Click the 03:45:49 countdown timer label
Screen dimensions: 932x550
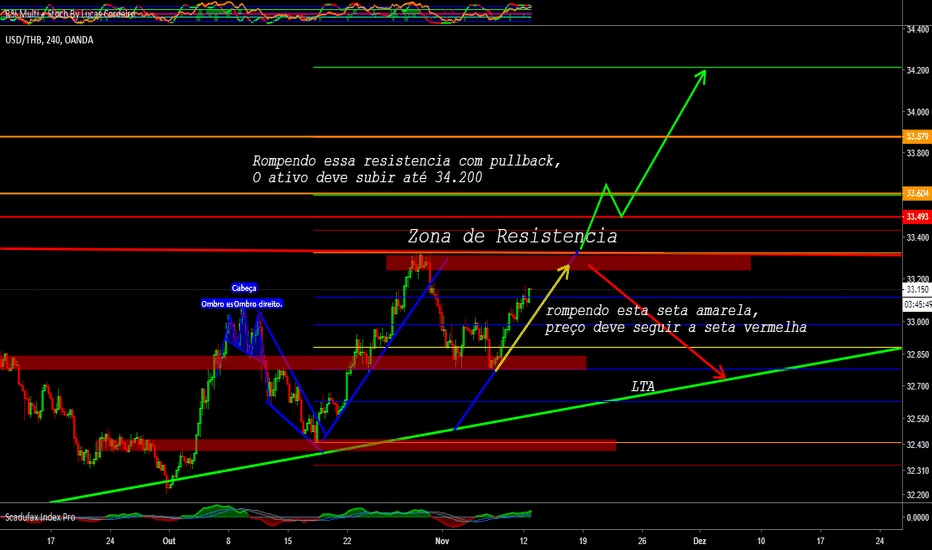(x=917, y=304)
